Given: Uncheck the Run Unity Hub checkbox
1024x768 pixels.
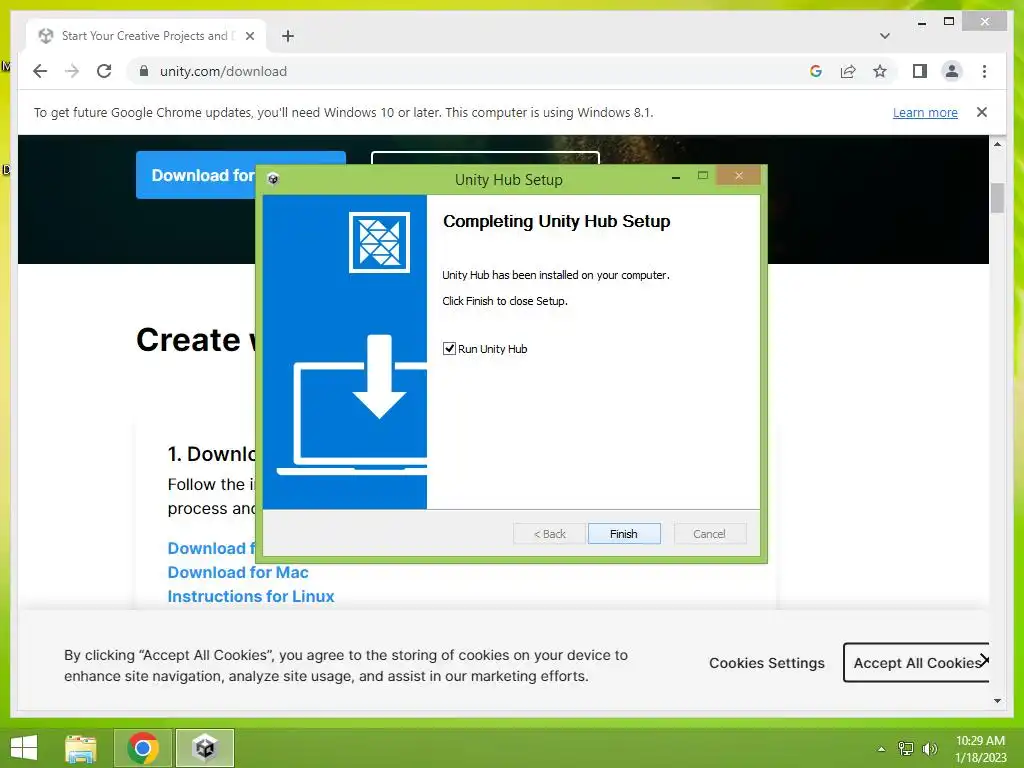Looking at the screenshot, I should [449, 349].
